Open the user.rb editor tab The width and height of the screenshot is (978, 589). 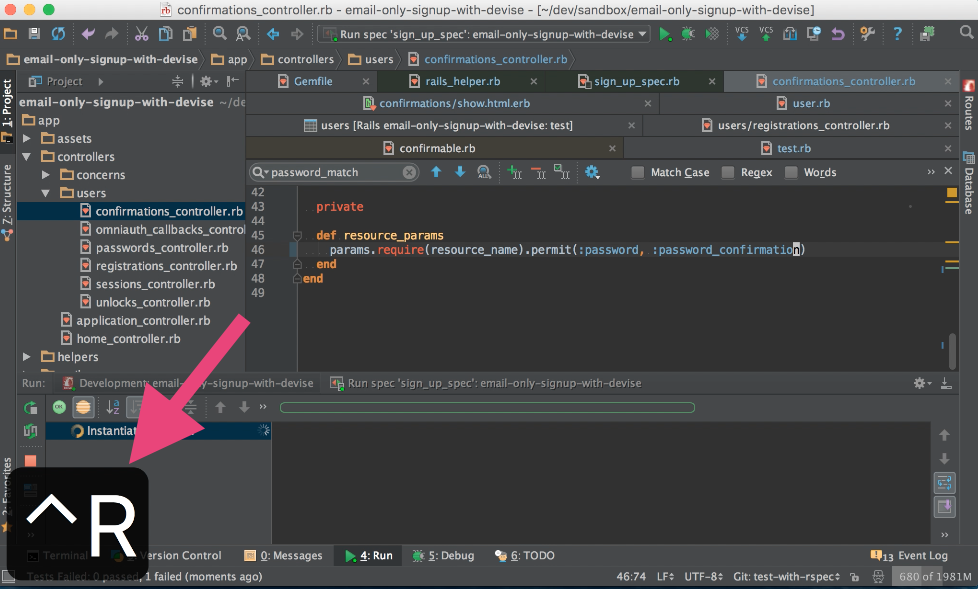tap(810, 103)
